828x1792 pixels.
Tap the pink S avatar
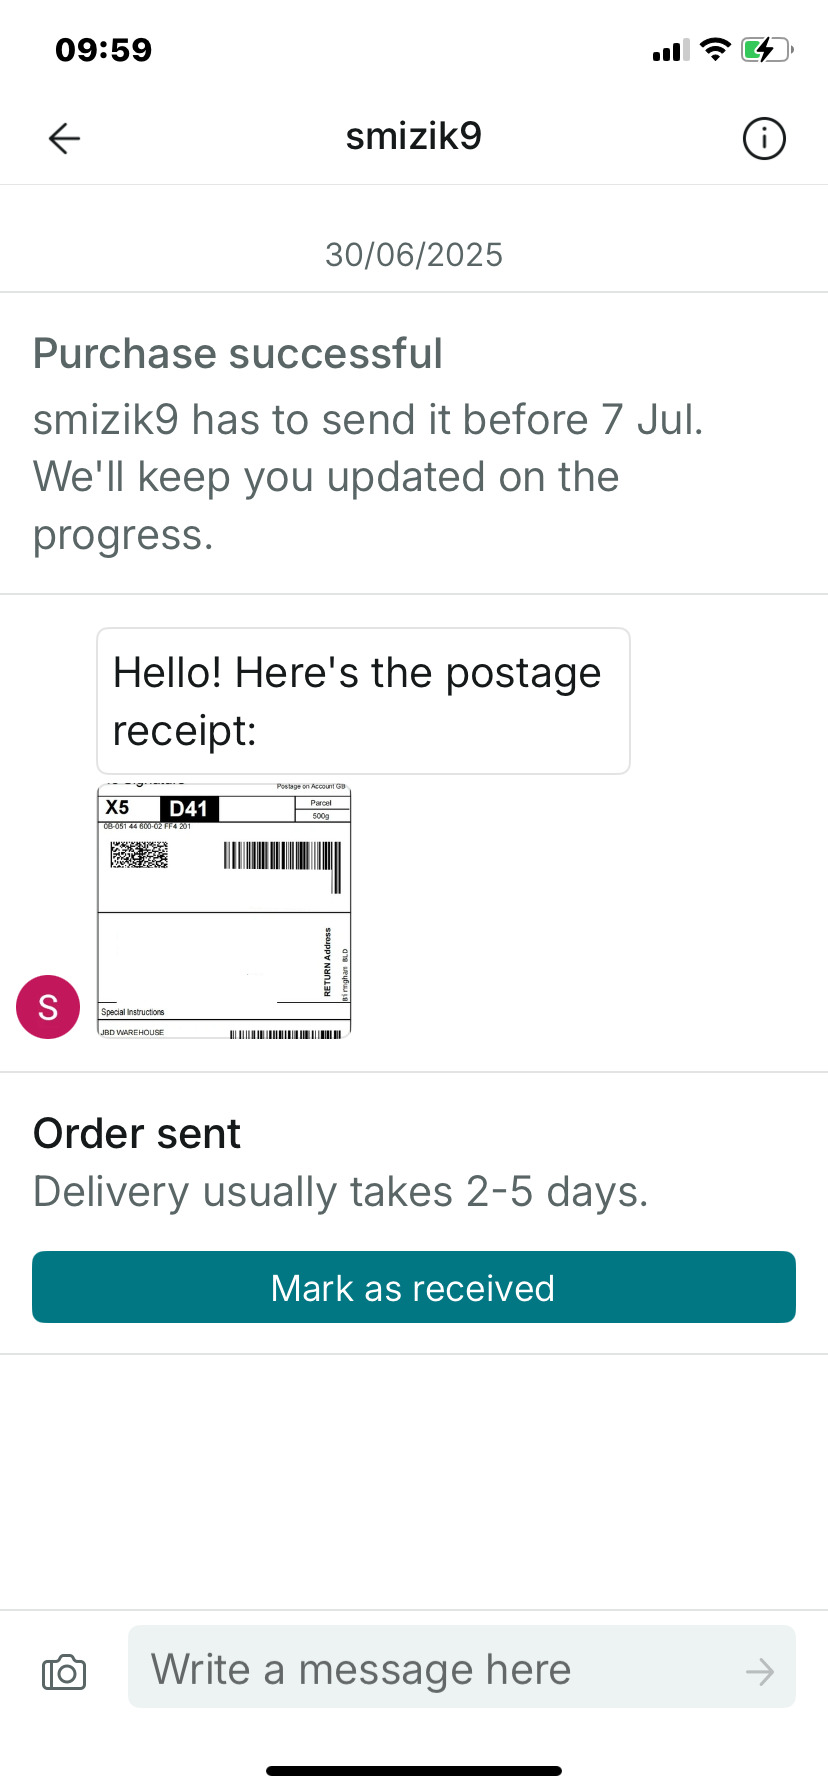point(48,1007)
